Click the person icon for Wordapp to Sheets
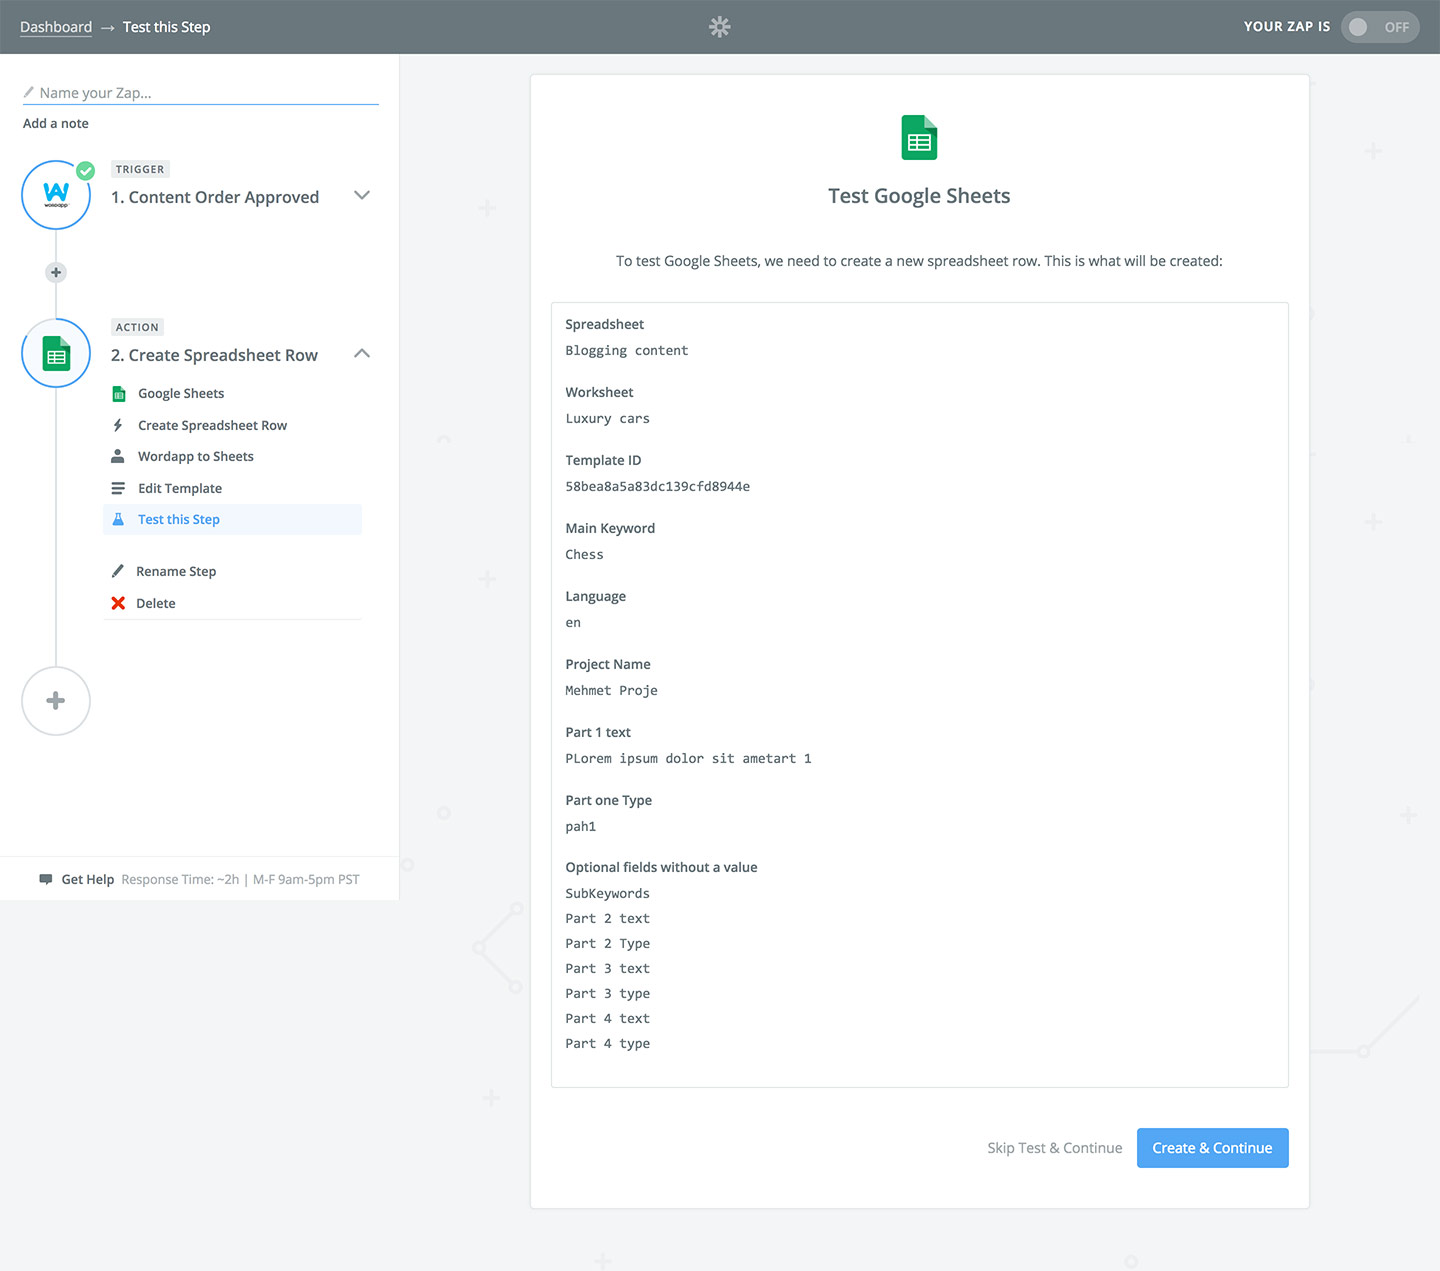 click(118, 456)
